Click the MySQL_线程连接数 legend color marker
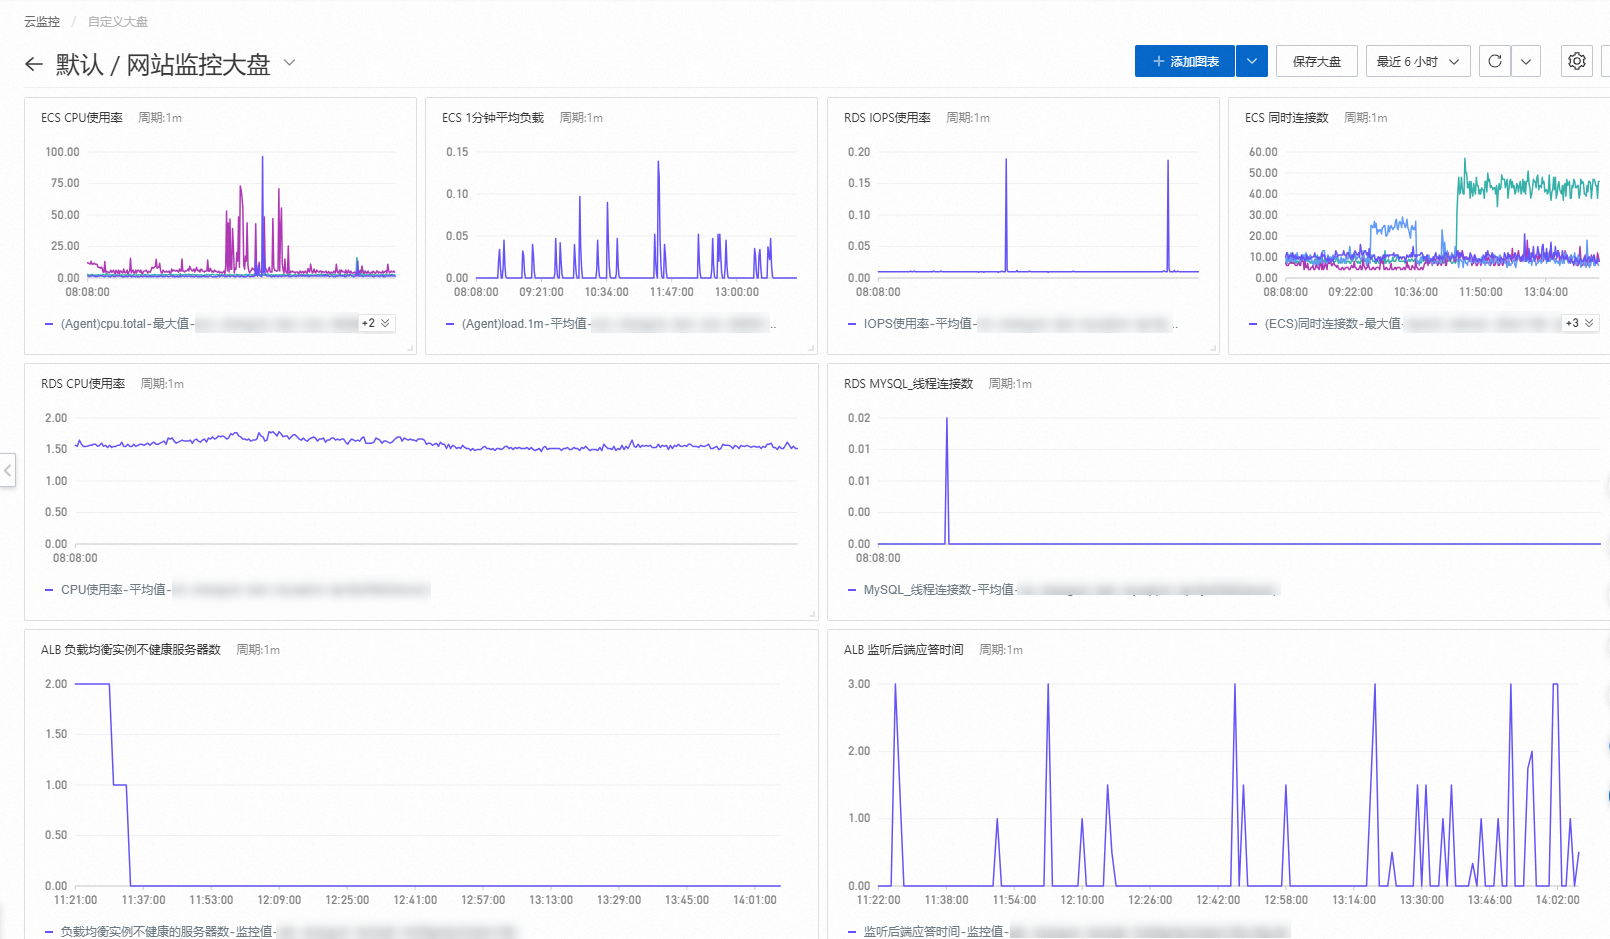The width and height of the screenshot is (1610, 939). click(852, 590)
